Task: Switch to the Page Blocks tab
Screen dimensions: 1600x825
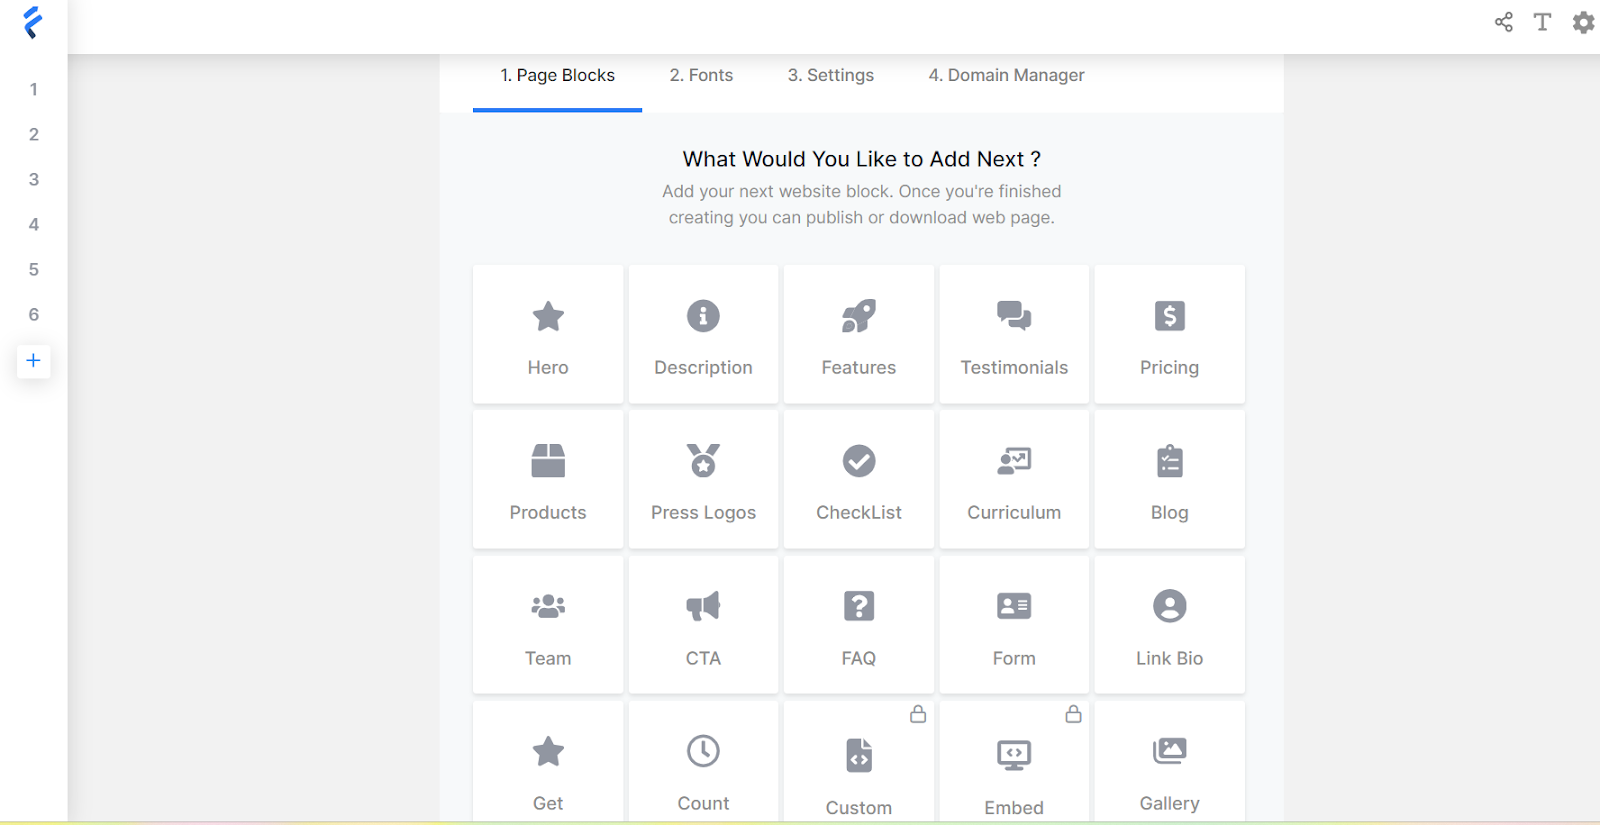Action: pos(558,76)
